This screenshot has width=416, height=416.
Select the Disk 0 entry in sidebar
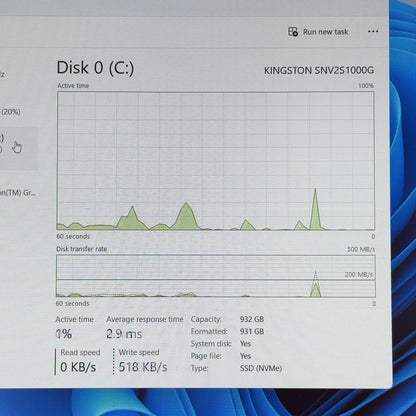(x=18, y=148)
